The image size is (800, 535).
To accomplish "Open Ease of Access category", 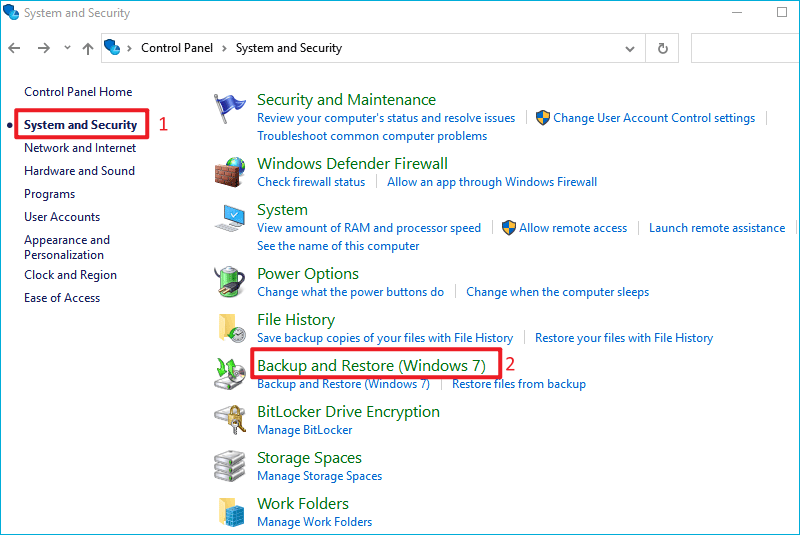I will tap(62, 298).
